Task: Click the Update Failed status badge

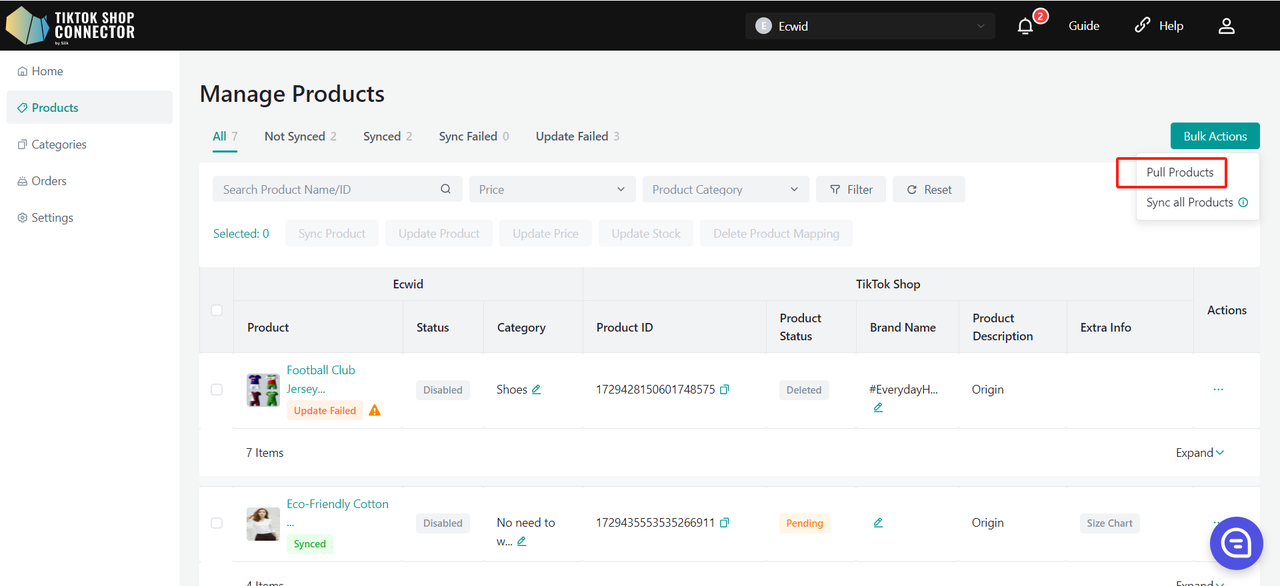Action: 325,411
